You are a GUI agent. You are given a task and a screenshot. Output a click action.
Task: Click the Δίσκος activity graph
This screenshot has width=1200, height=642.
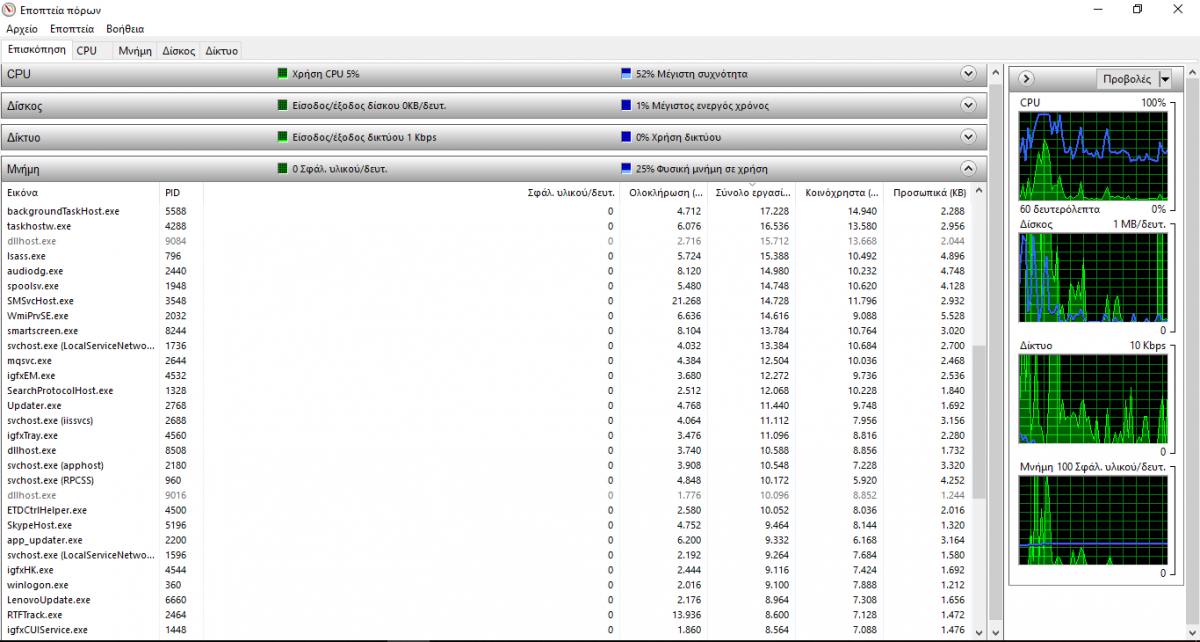coord(1093,278)
